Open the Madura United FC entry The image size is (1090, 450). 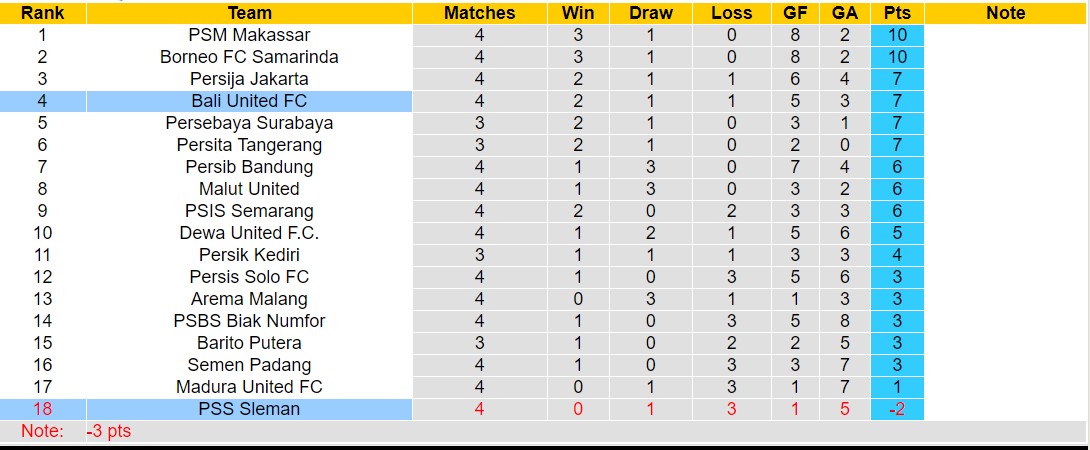(x=249, y=387)
